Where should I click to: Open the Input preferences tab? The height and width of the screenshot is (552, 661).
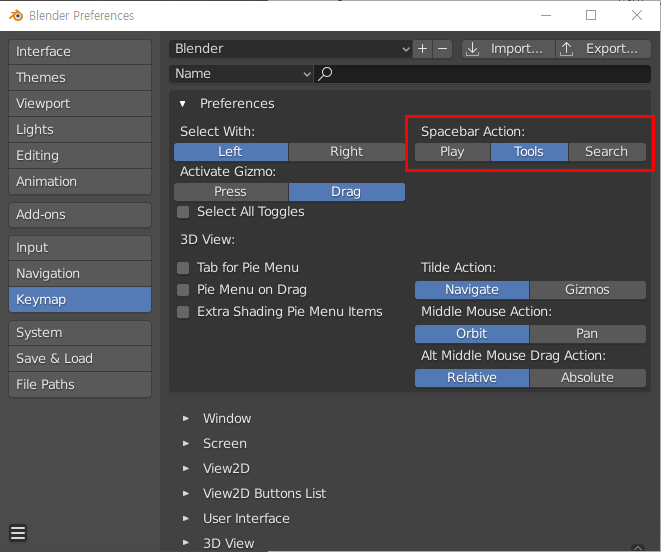(80, 248)
